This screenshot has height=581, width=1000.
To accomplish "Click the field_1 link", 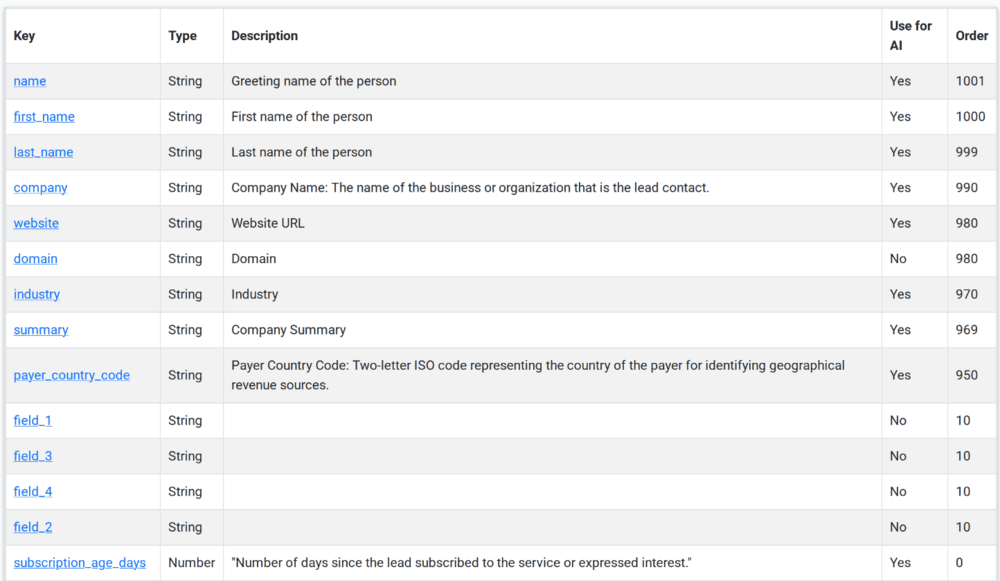I will coord(33,421).
